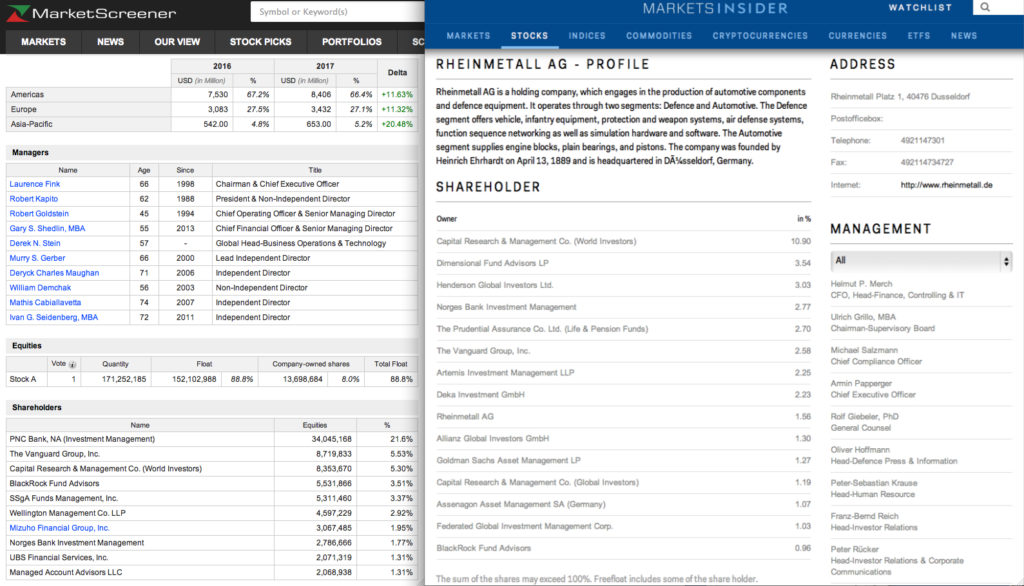This screenshot has height=586, width=1024.
Task: Click Federated Global Investment Management Corp. owner
Action: [x=524, y=526]
